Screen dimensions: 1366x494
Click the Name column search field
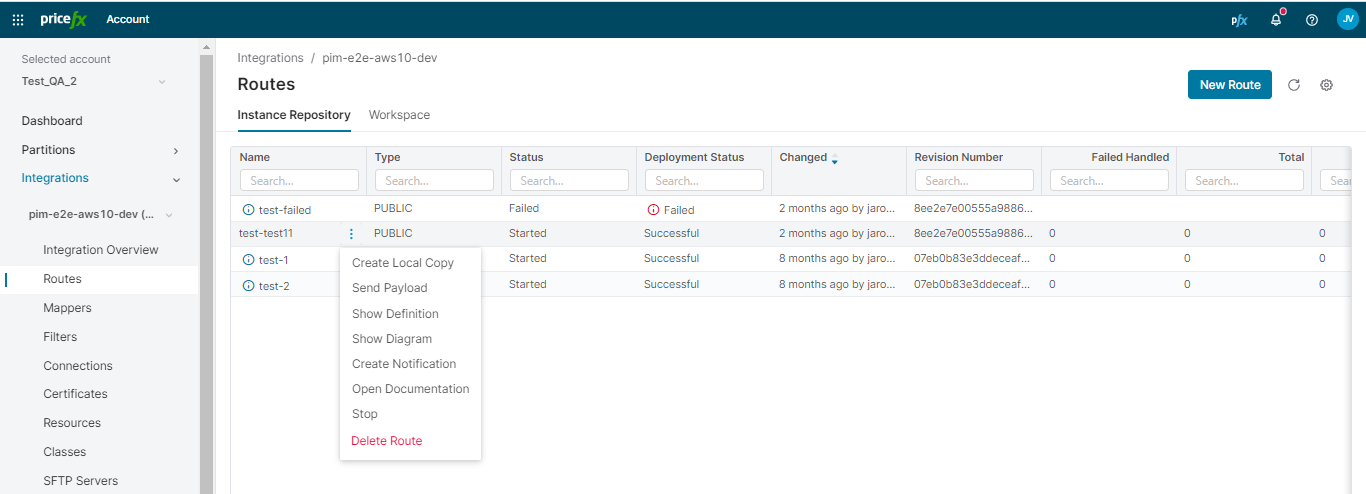click(x=299, y=181)
